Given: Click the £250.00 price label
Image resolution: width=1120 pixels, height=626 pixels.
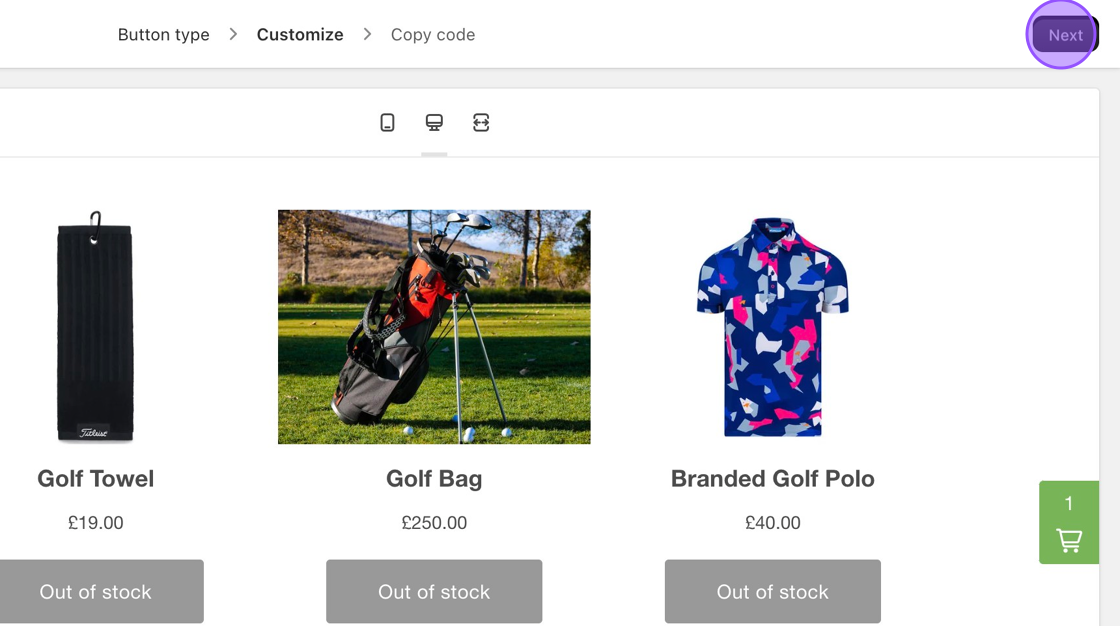Looking at the screenshot, I should (434, 523).
